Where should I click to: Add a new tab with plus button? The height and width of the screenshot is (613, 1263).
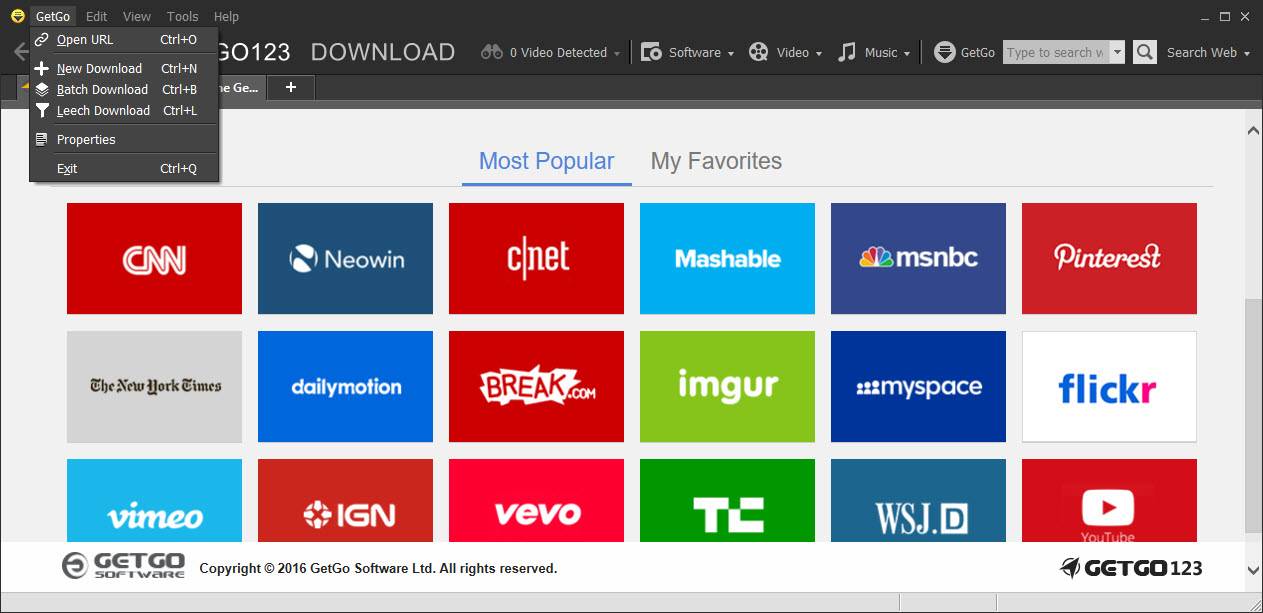tap(291, 88)
